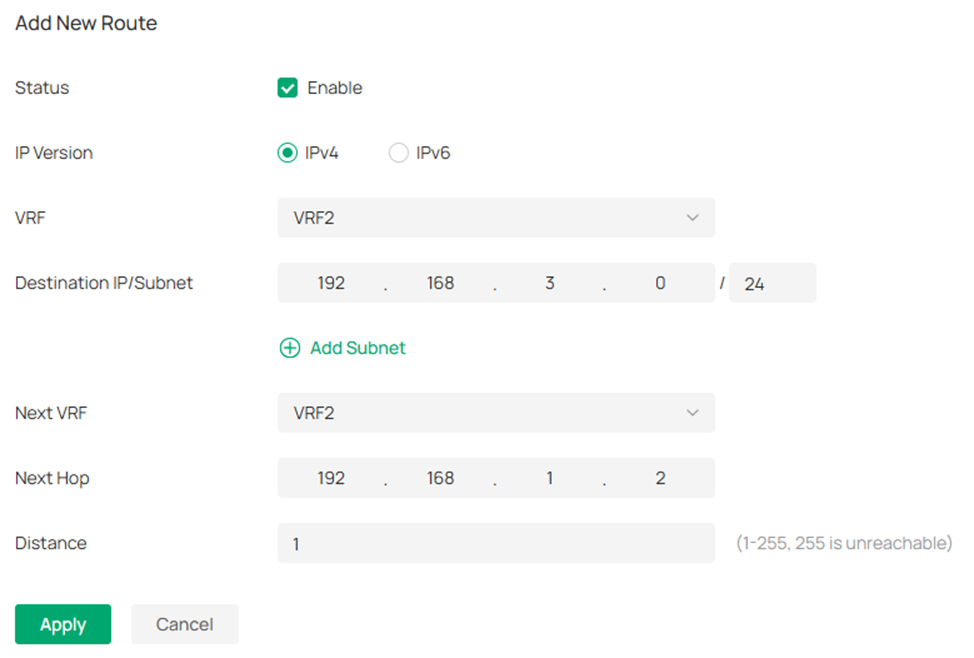Viewport: 974px width, 658px height.
Task: Click the Add Subnet plus icon
Action: tap(290, 347)
